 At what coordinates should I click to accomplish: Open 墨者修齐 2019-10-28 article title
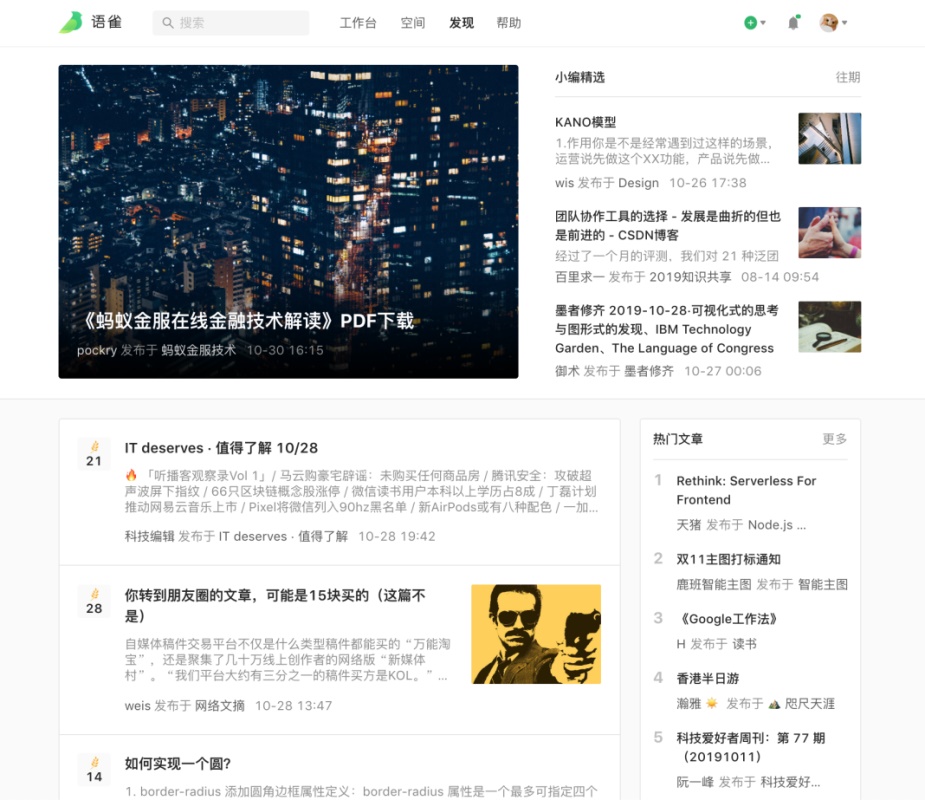tap(667, 329)
